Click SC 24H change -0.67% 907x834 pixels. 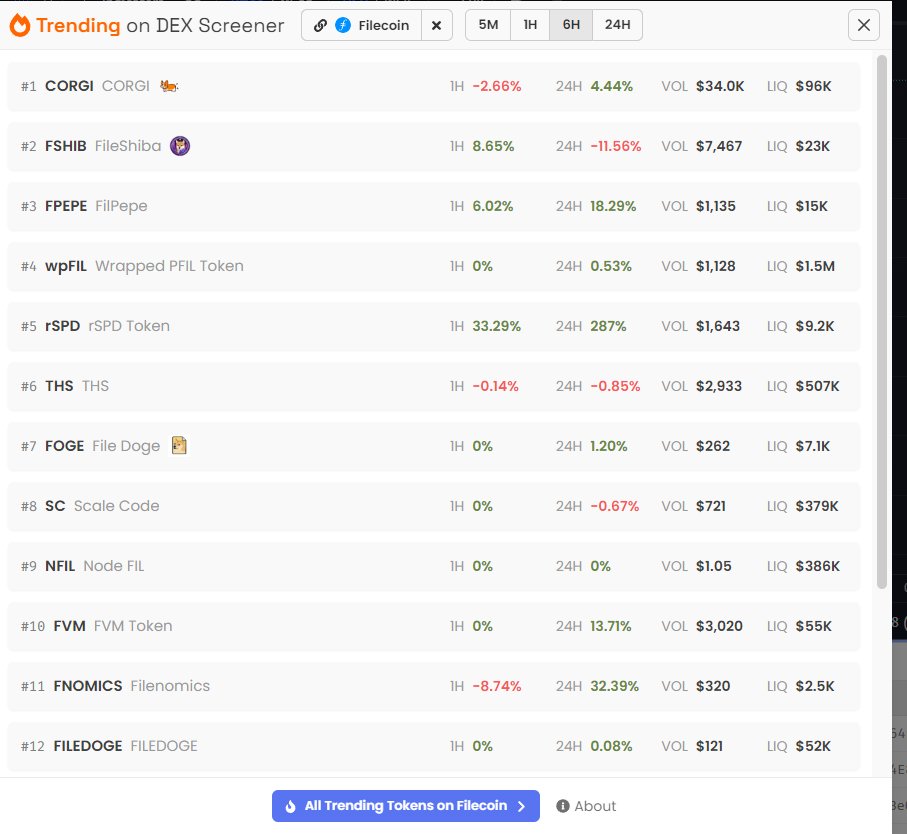pos(614,506)
